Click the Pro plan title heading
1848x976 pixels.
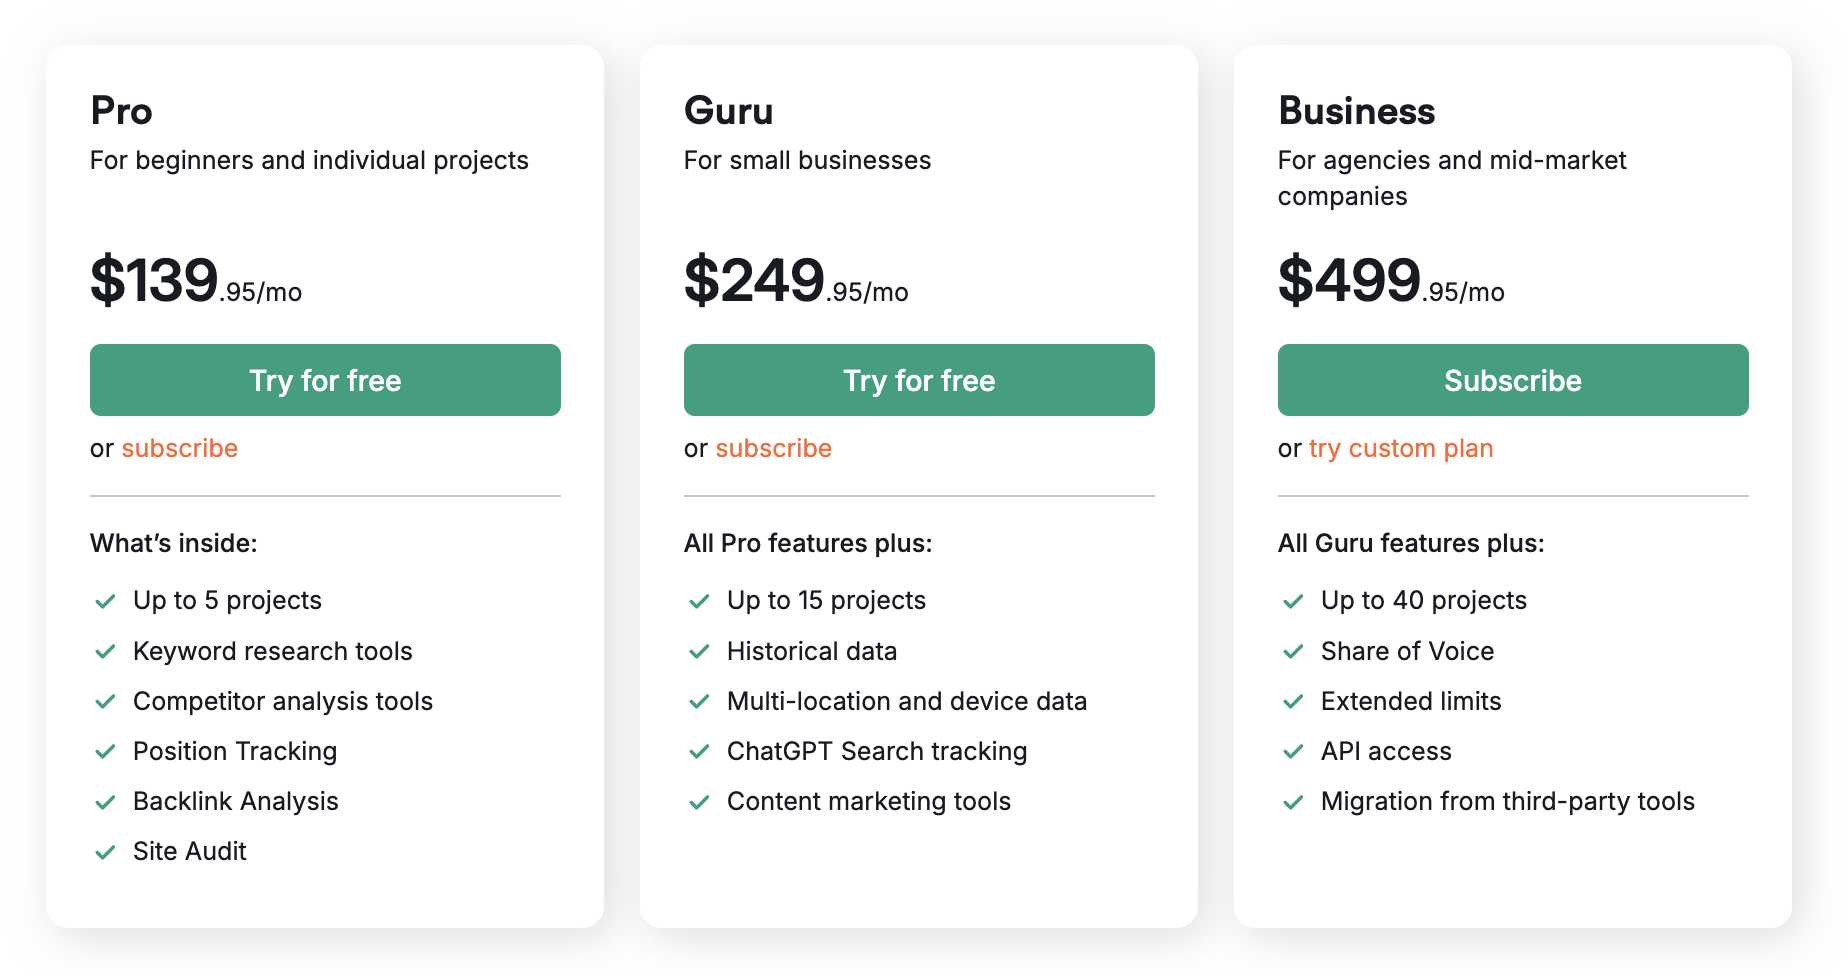(120, 111)
